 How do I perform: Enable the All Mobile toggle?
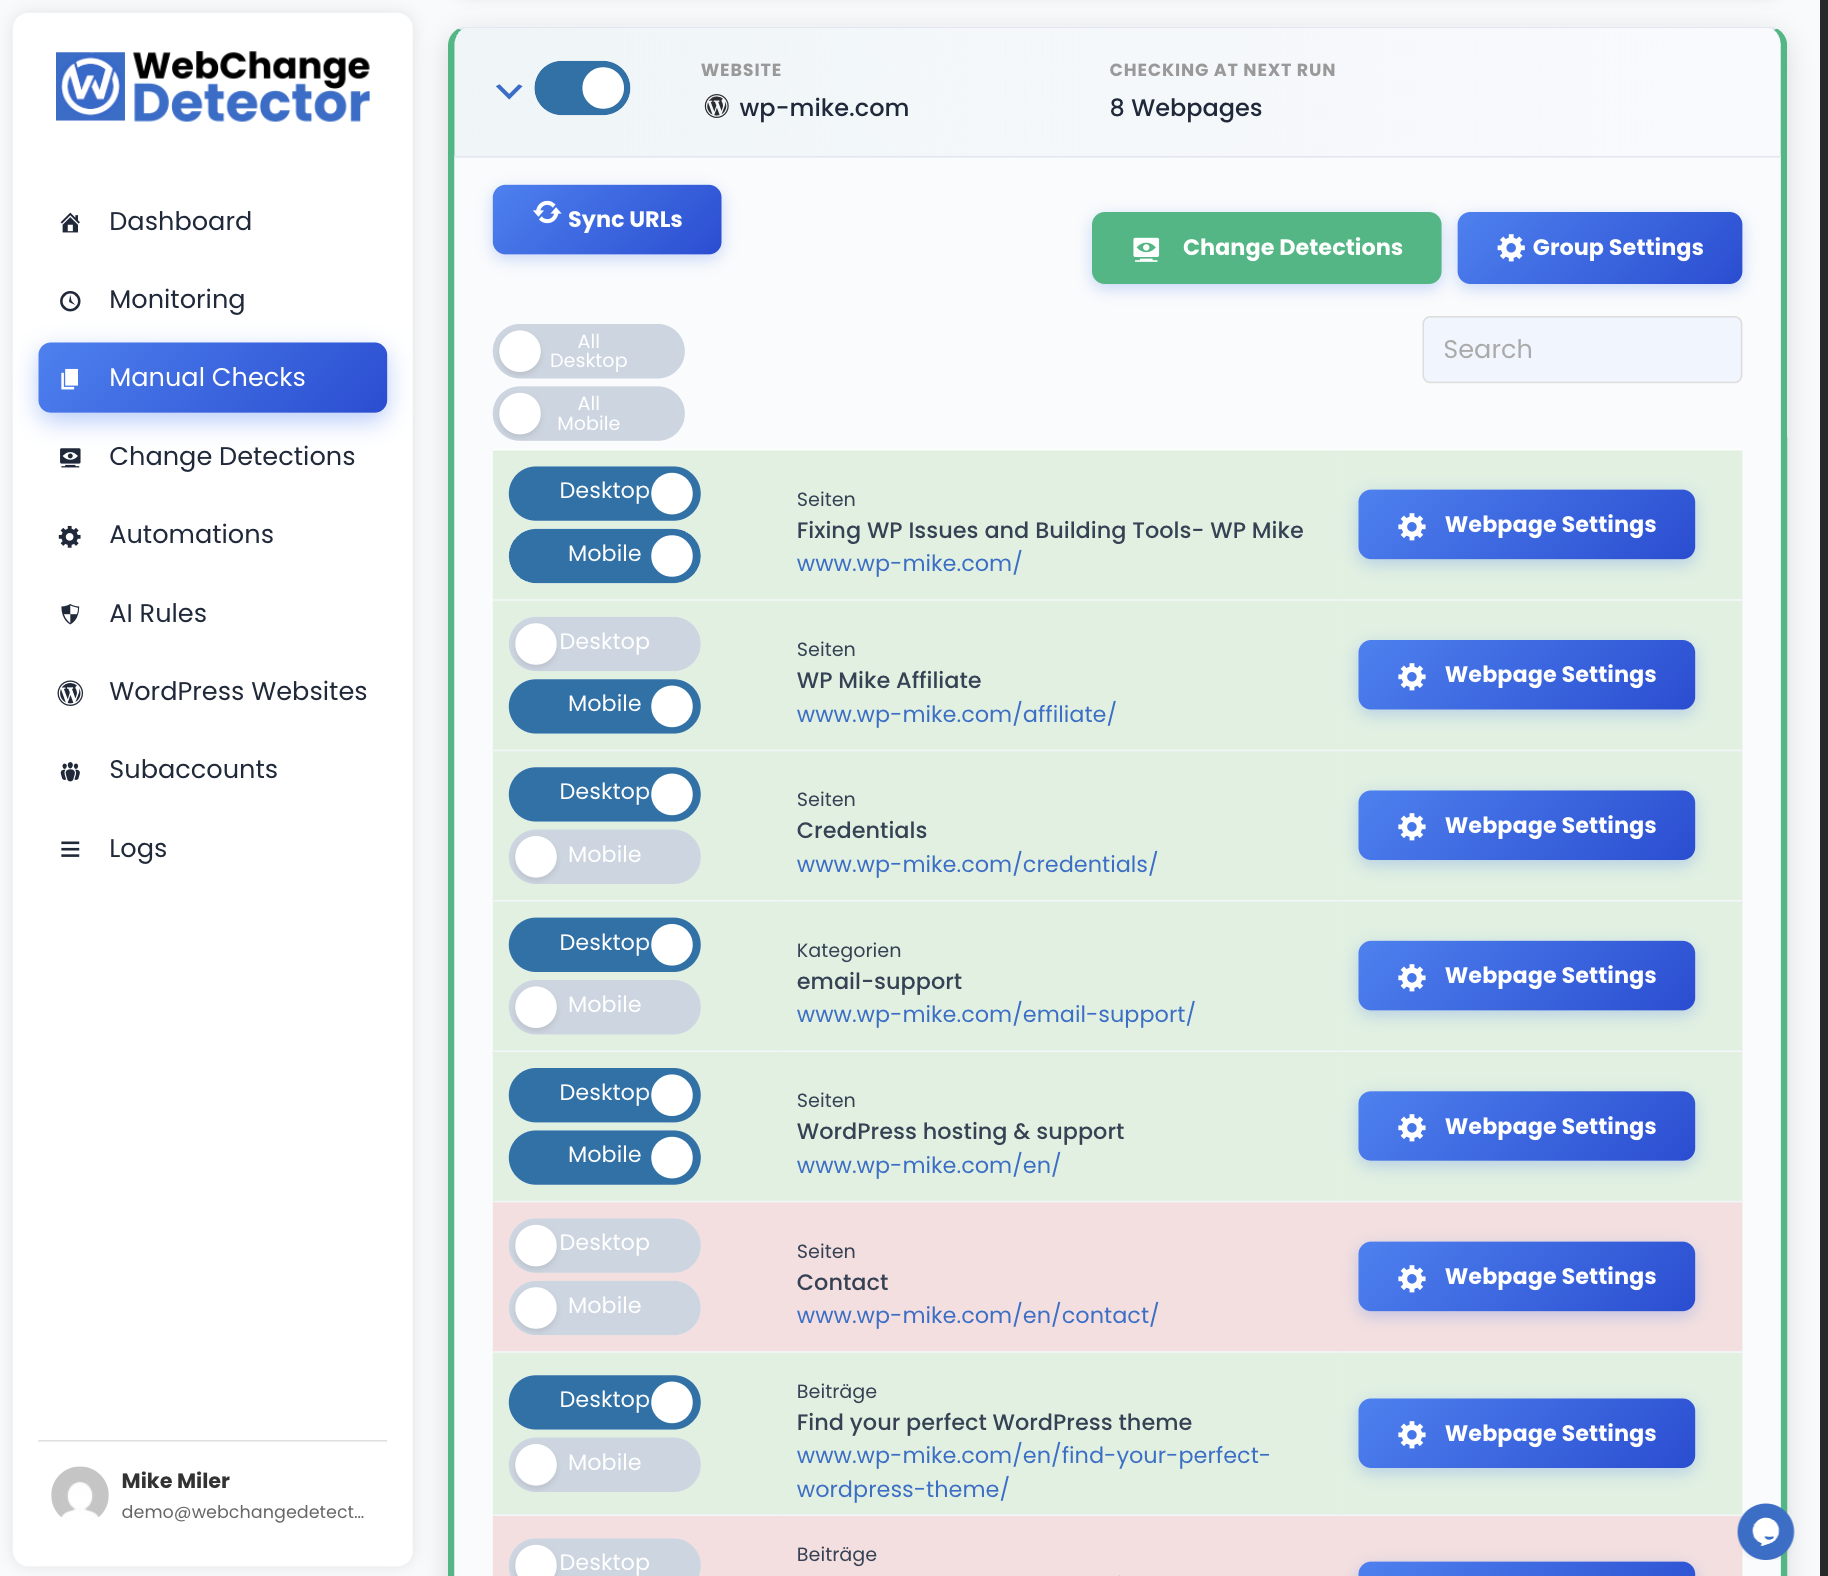tap(588, 413)
